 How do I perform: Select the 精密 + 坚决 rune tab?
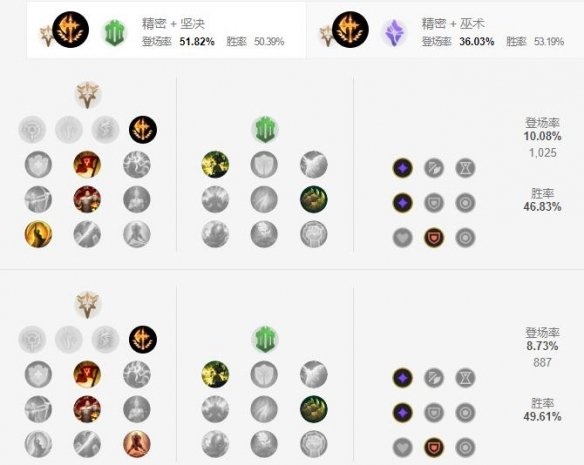point(166,30)
